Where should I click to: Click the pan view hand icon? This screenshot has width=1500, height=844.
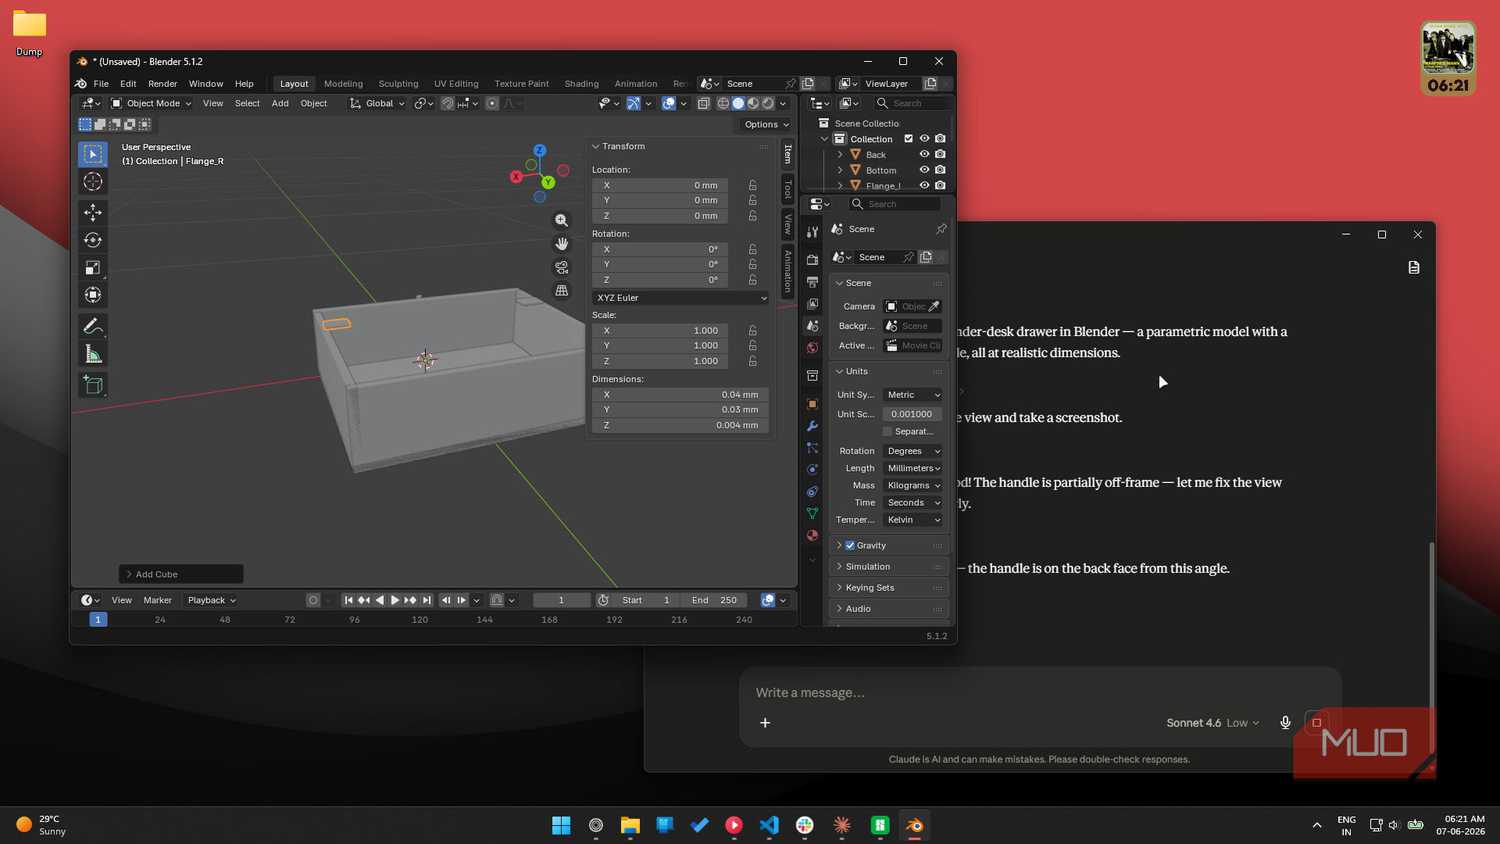(x=562, y=244)
